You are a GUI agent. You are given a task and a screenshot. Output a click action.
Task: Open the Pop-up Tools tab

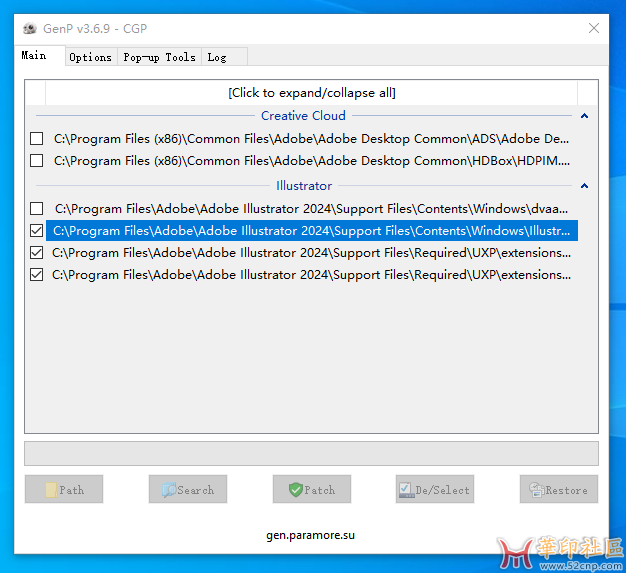click(x=159, y=57)
